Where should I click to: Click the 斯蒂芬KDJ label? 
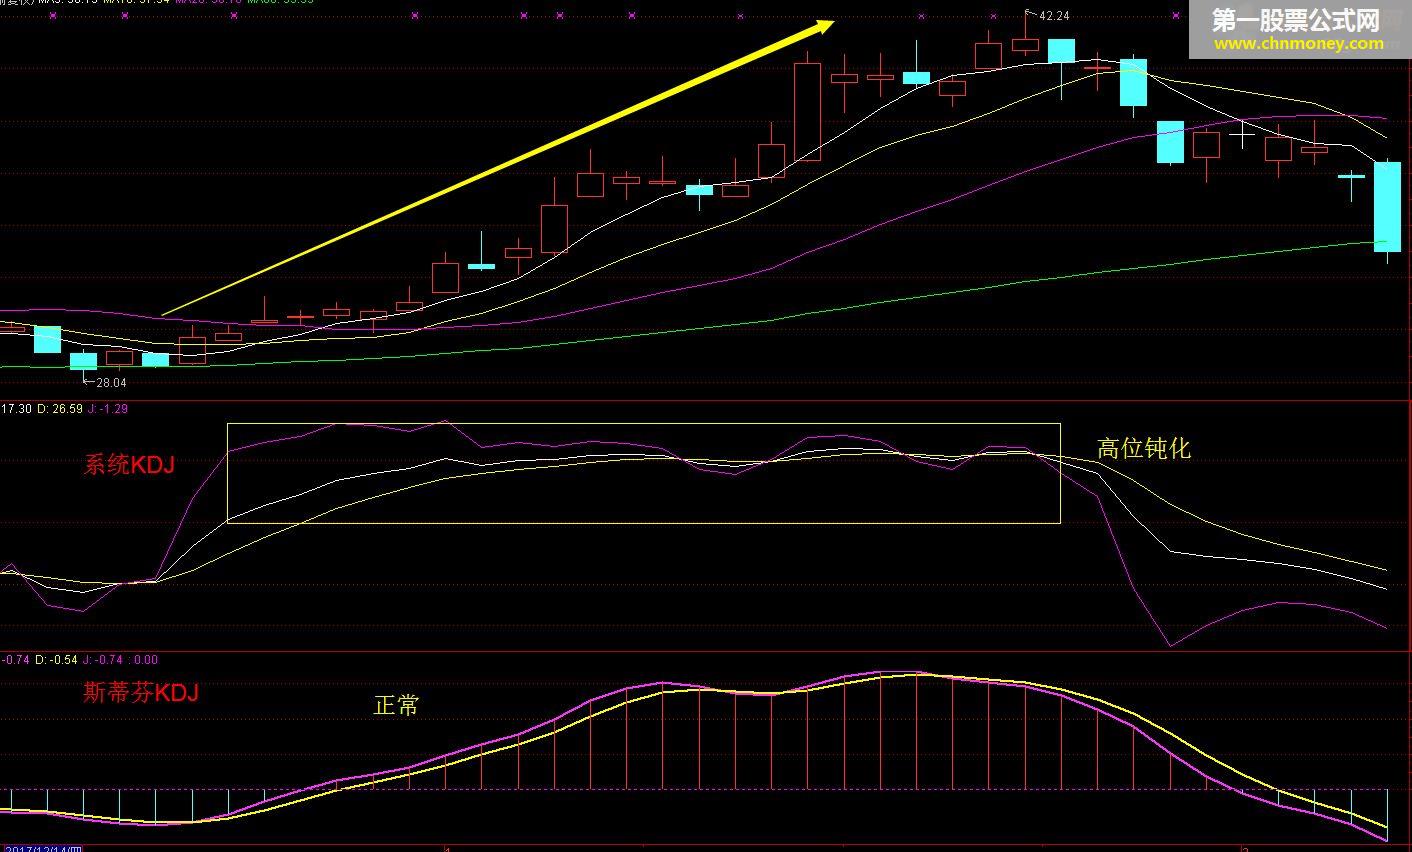[141, 692]
